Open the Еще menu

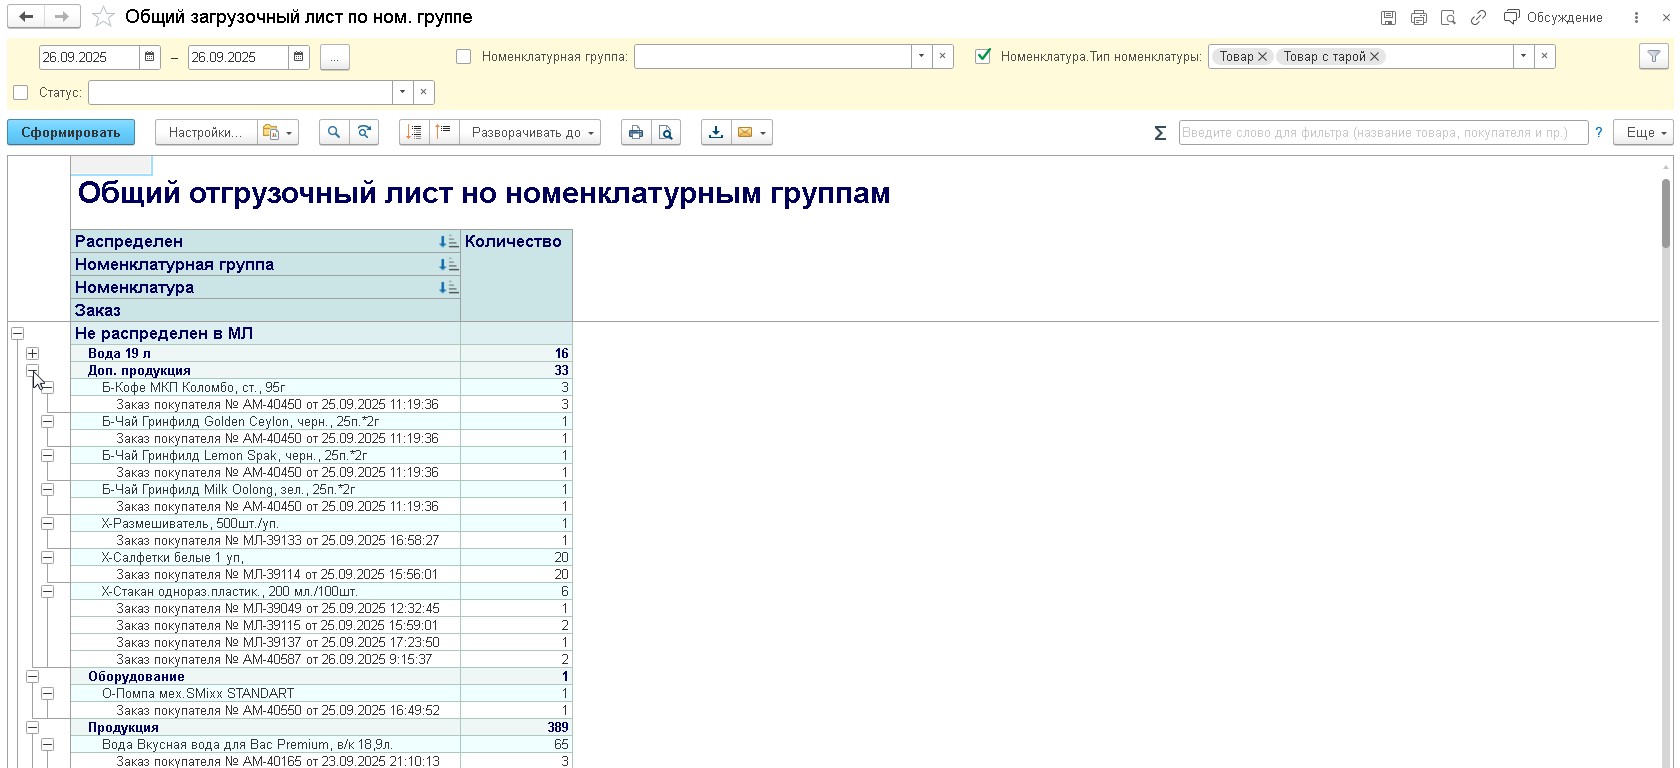pyautogui.click(x=1647, y=132)
